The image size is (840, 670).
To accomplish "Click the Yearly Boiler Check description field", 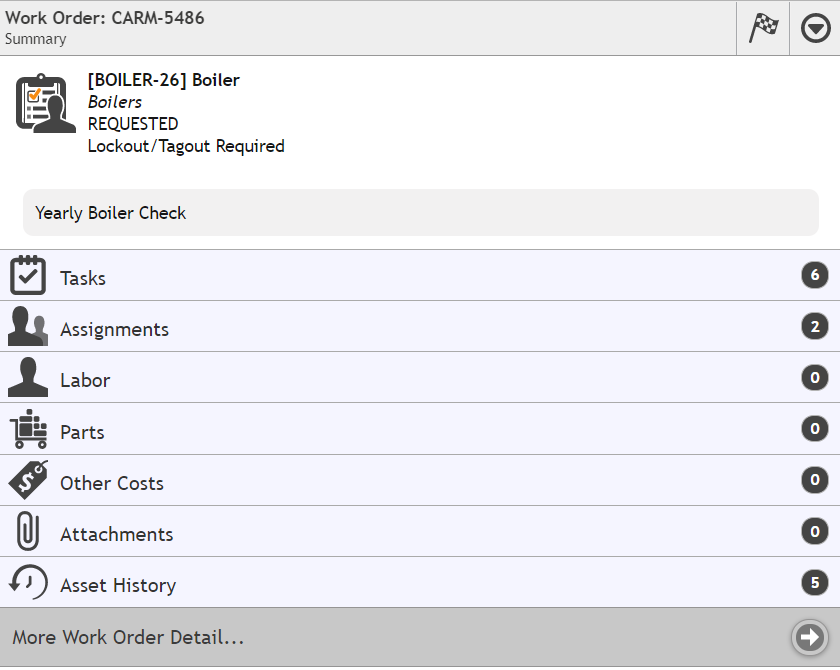I will click(x=420, y=213).
